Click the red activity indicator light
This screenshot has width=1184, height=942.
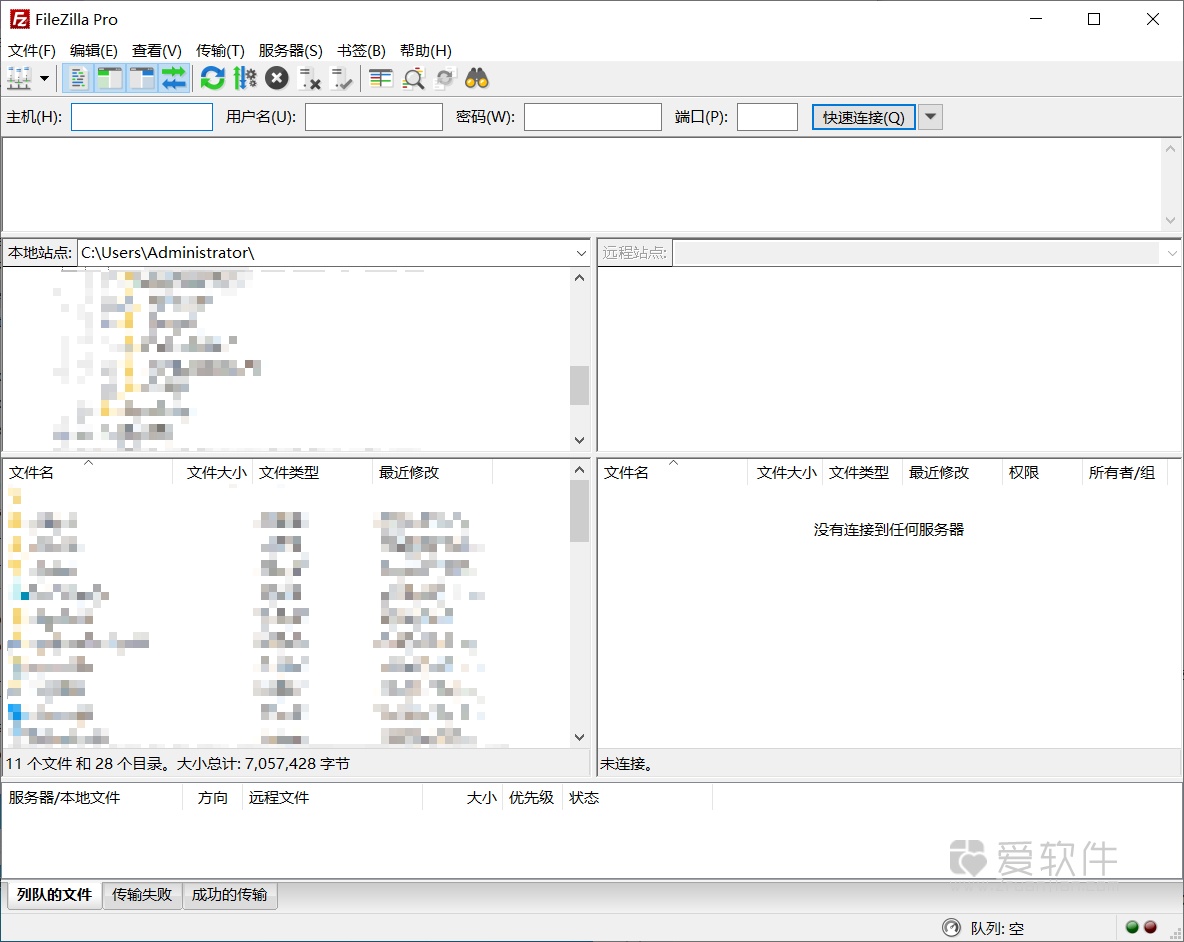[1150, 928]
